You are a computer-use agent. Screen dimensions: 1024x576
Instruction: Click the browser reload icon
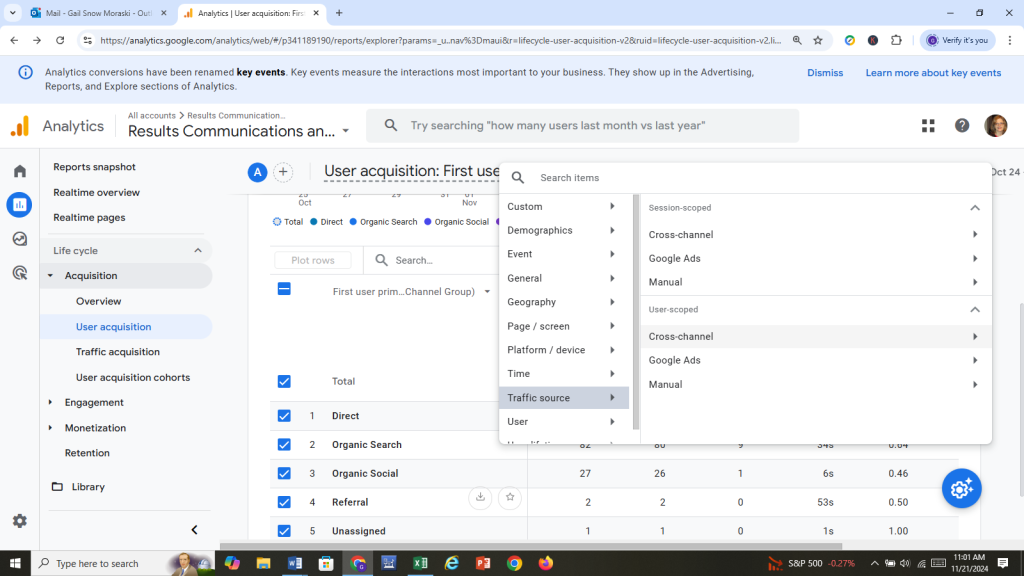60,40
